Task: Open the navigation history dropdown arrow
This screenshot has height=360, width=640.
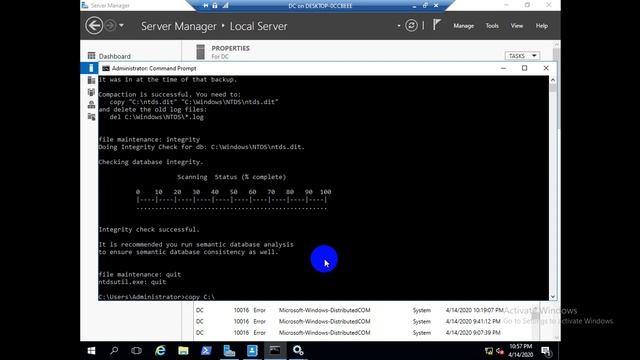Action: click(121, 25)
